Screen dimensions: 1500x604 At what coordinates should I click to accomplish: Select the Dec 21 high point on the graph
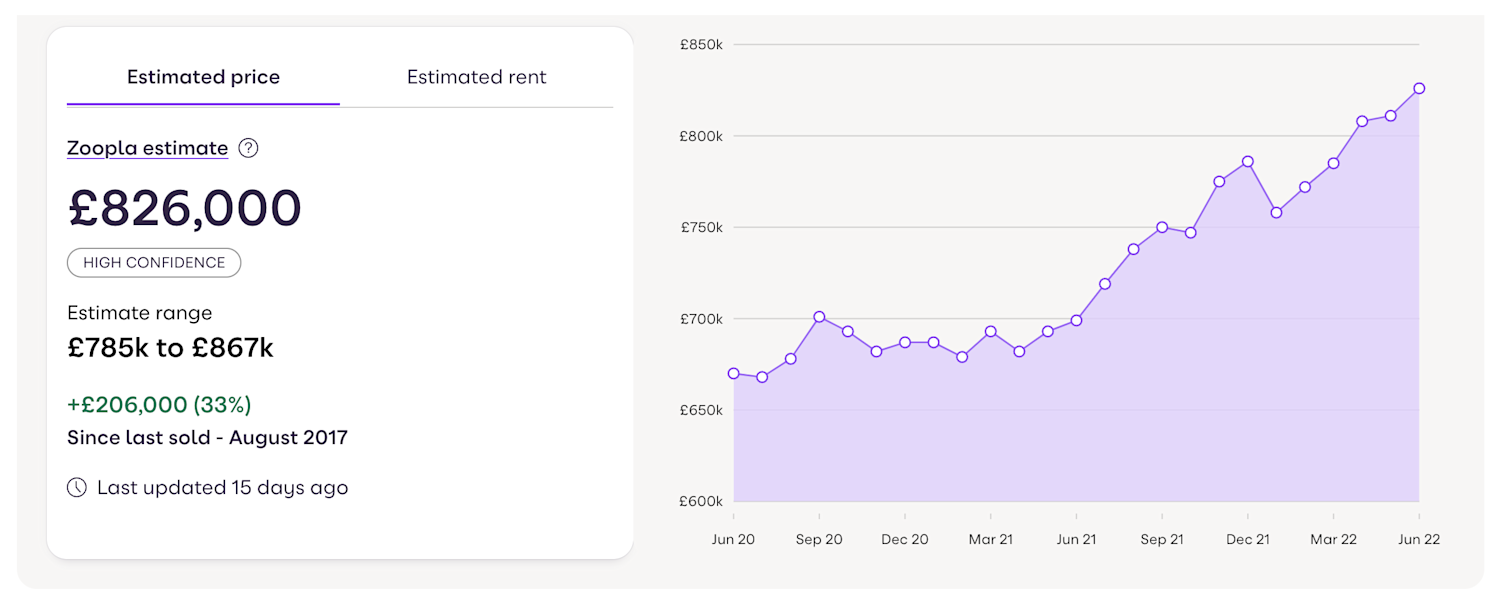1248,160
